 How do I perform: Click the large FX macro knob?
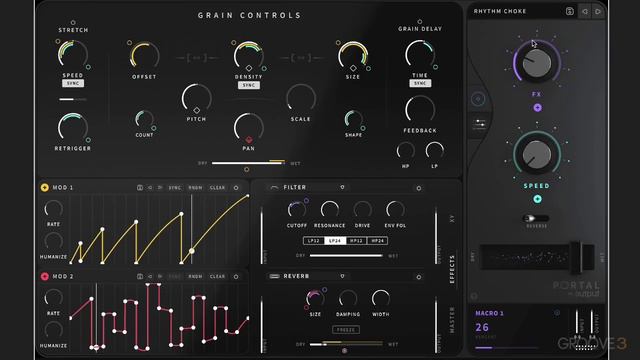(x=537, y=63)
